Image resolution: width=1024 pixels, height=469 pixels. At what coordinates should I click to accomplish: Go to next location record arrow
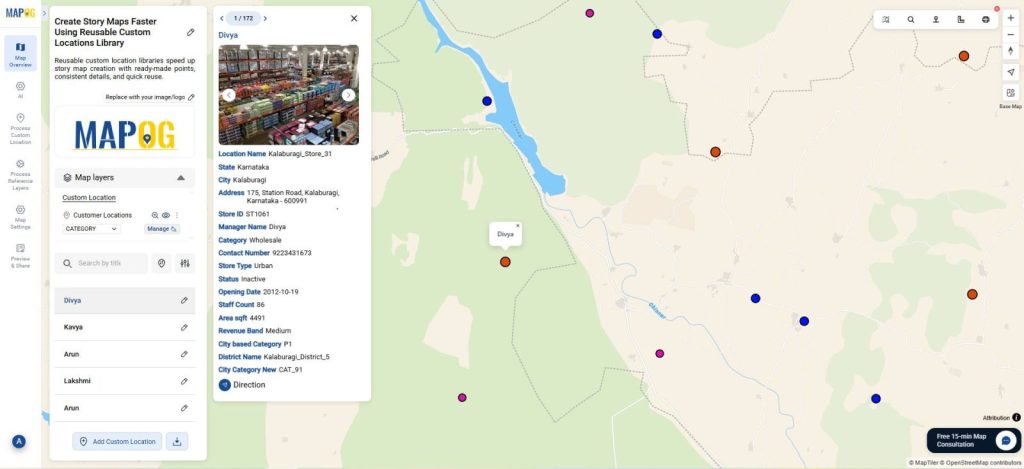265,18
